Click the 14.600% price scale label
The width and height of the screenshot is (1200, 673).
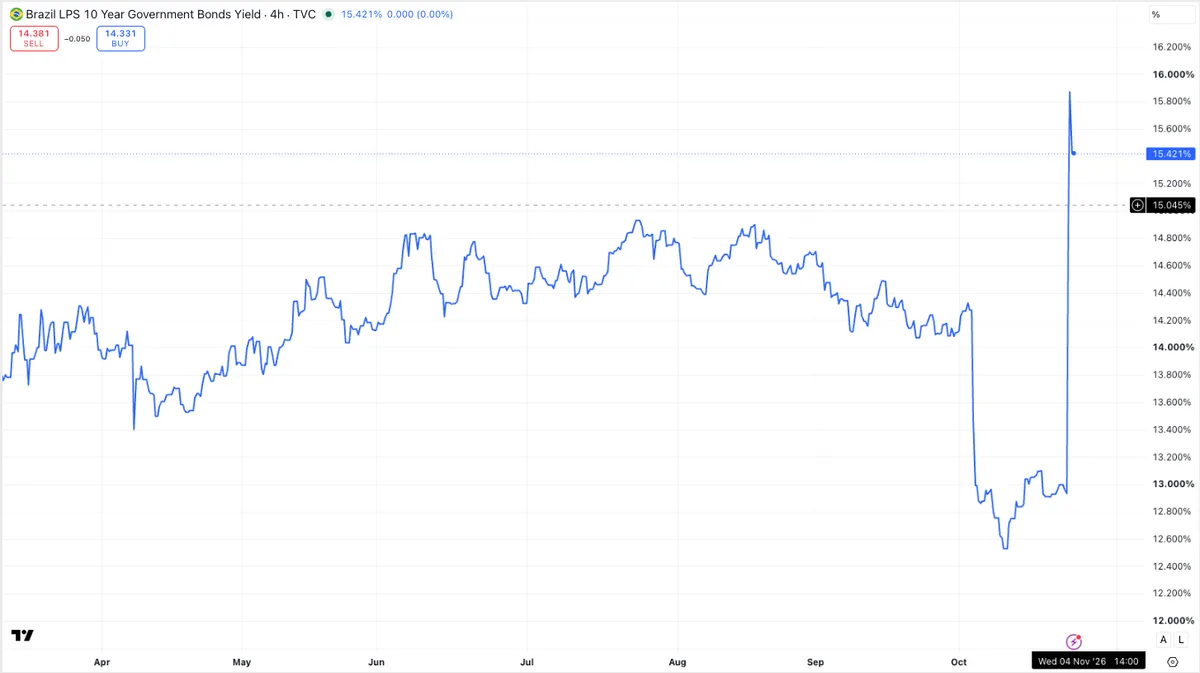tap(1171, 265)
